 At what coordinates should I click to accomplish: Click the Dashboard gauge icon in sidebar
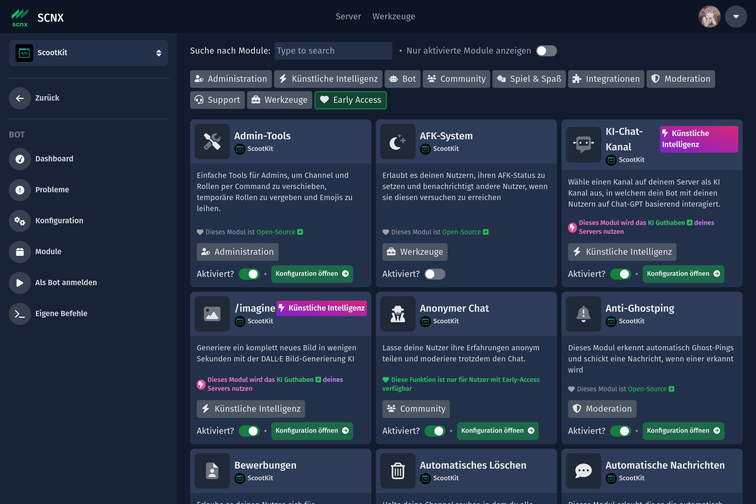point(20,159)
